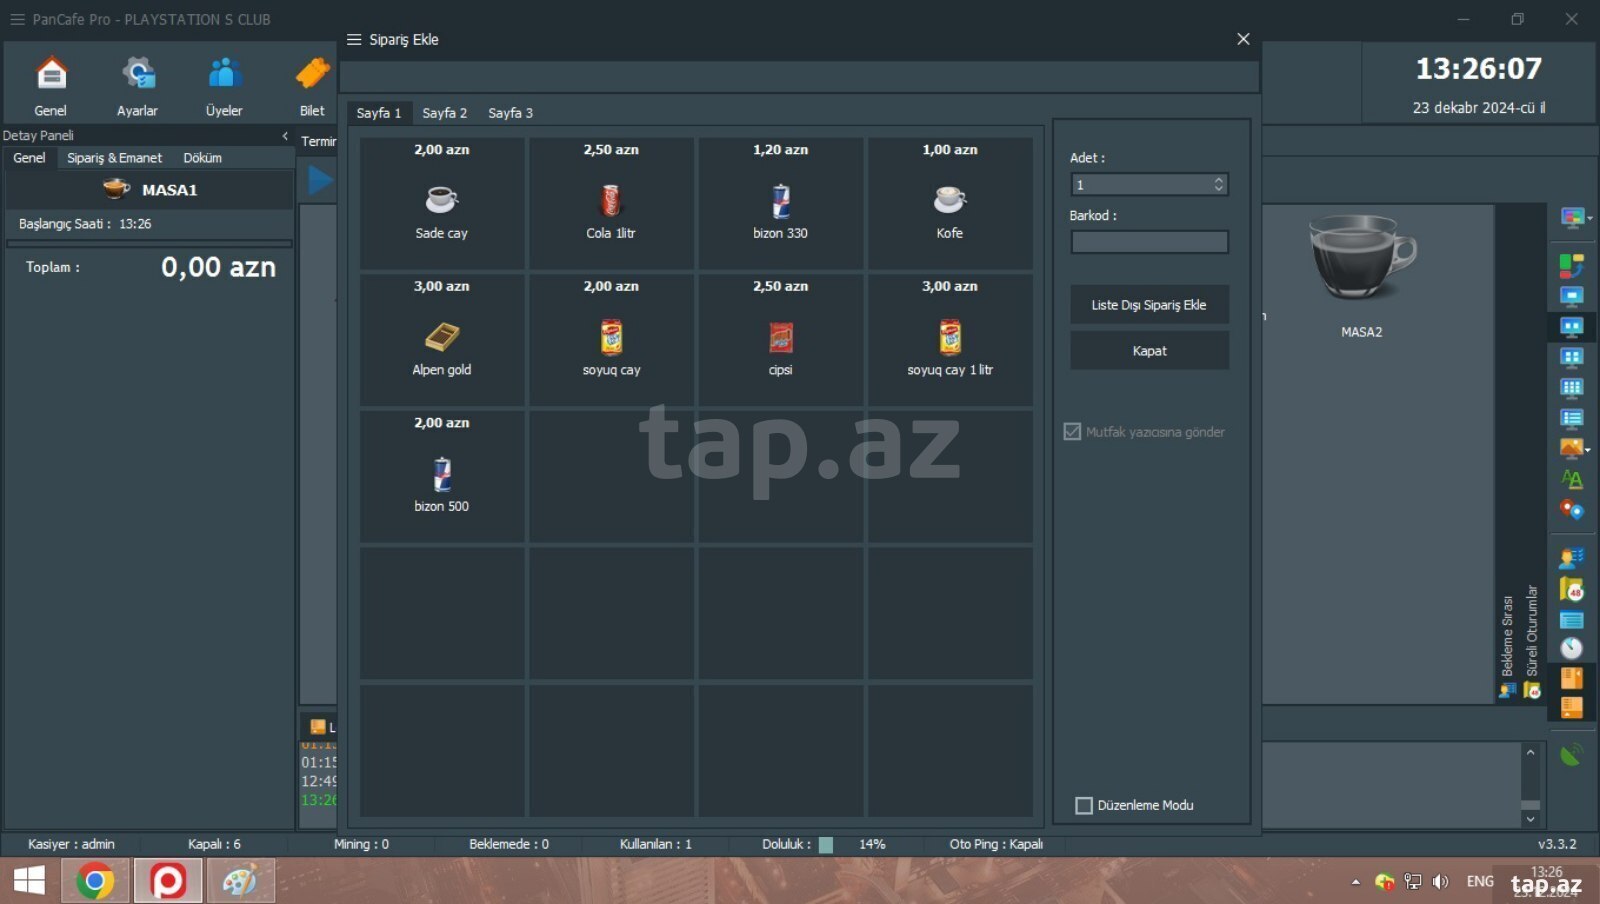
Task: Choose the soyuq cay 2,00 azn tile
Action: pyautogui.click(x=611, y=340)
